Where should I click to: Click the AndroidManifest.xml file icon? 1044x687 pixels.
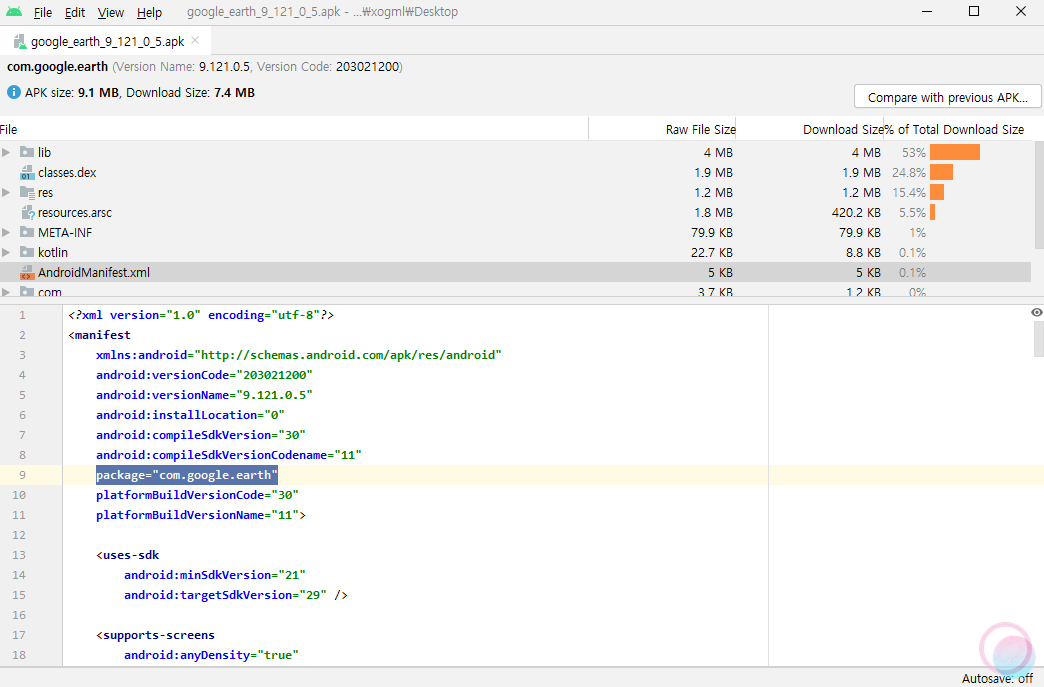click(27, 272)
